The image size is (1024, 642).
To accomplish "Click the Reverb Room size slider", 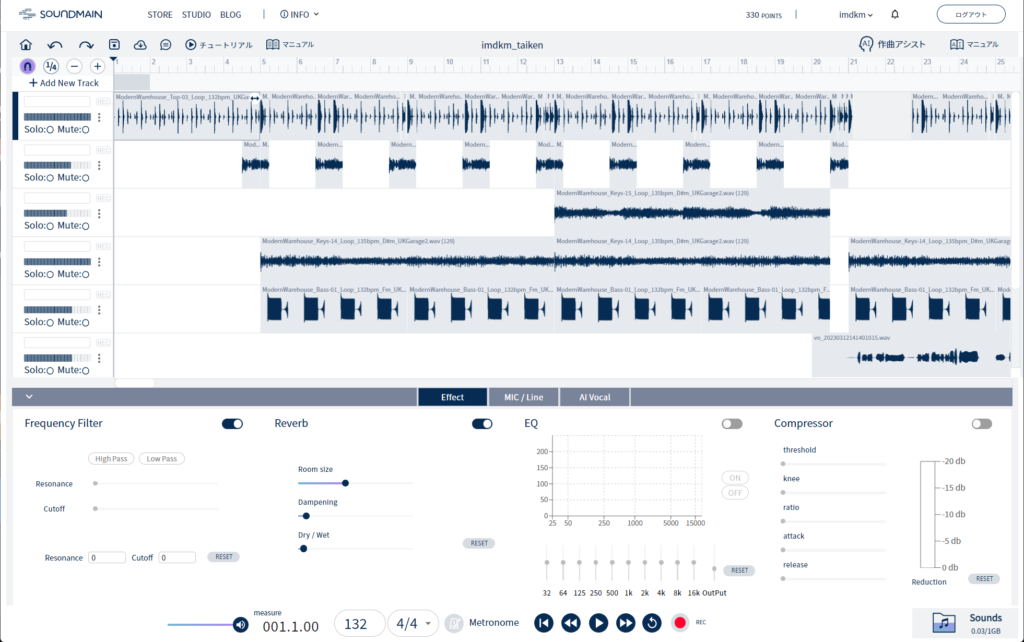I will click(345, 483).
